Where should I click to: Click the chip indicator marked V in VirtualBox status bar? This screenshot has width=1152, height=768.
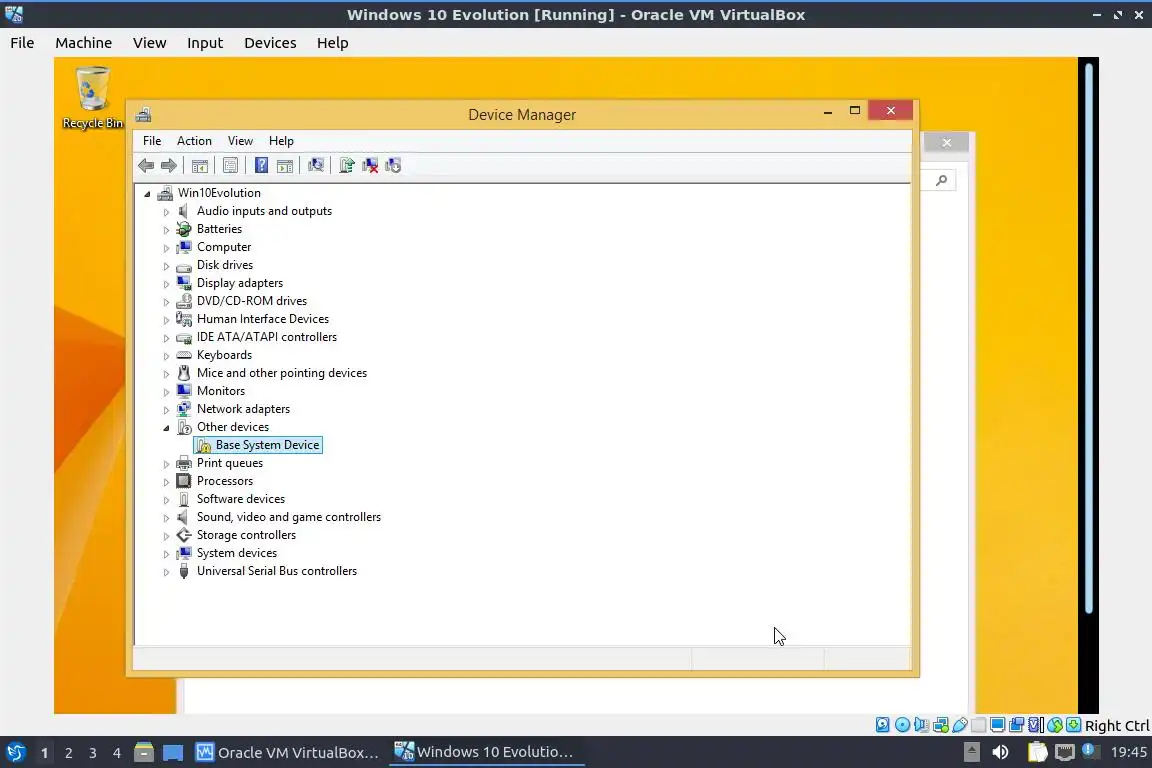[x=1036, y=725]
